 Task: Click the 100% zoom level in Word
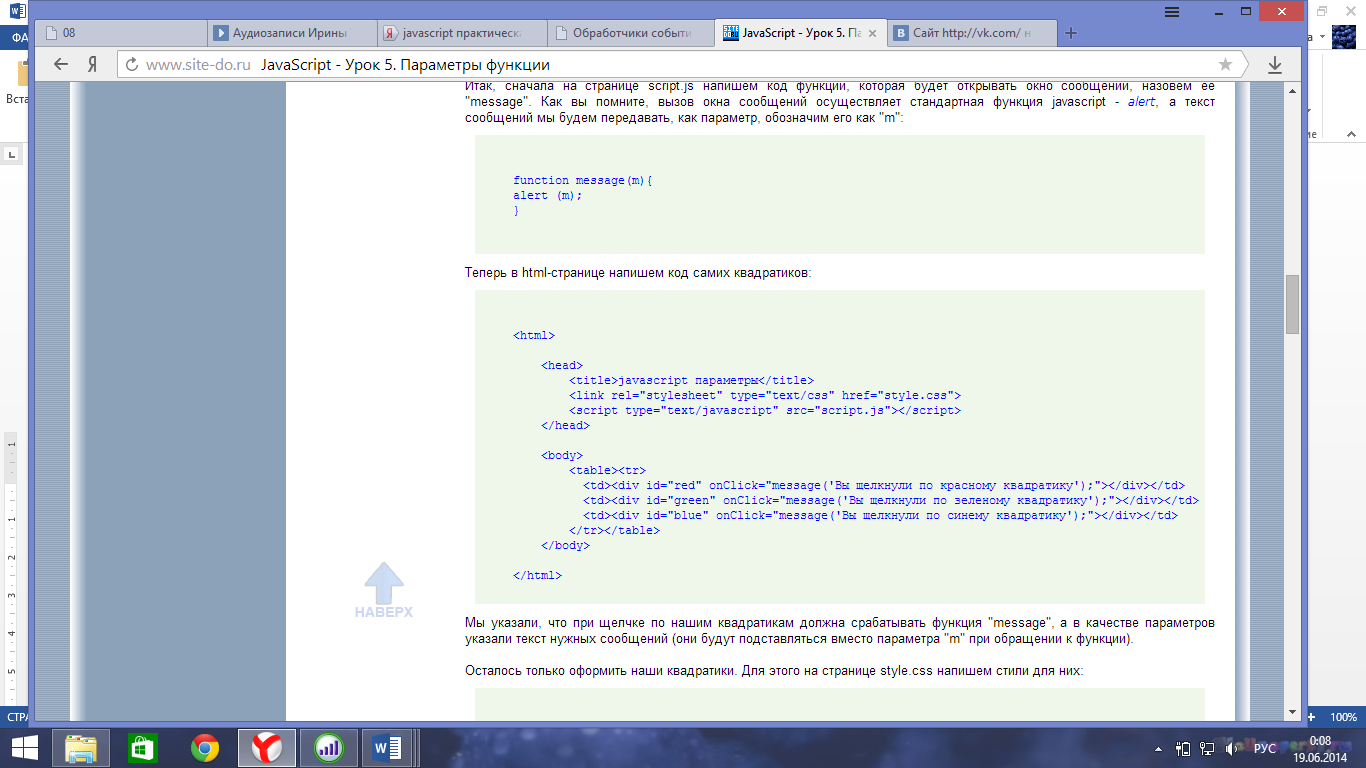(x=1343, y=717)
